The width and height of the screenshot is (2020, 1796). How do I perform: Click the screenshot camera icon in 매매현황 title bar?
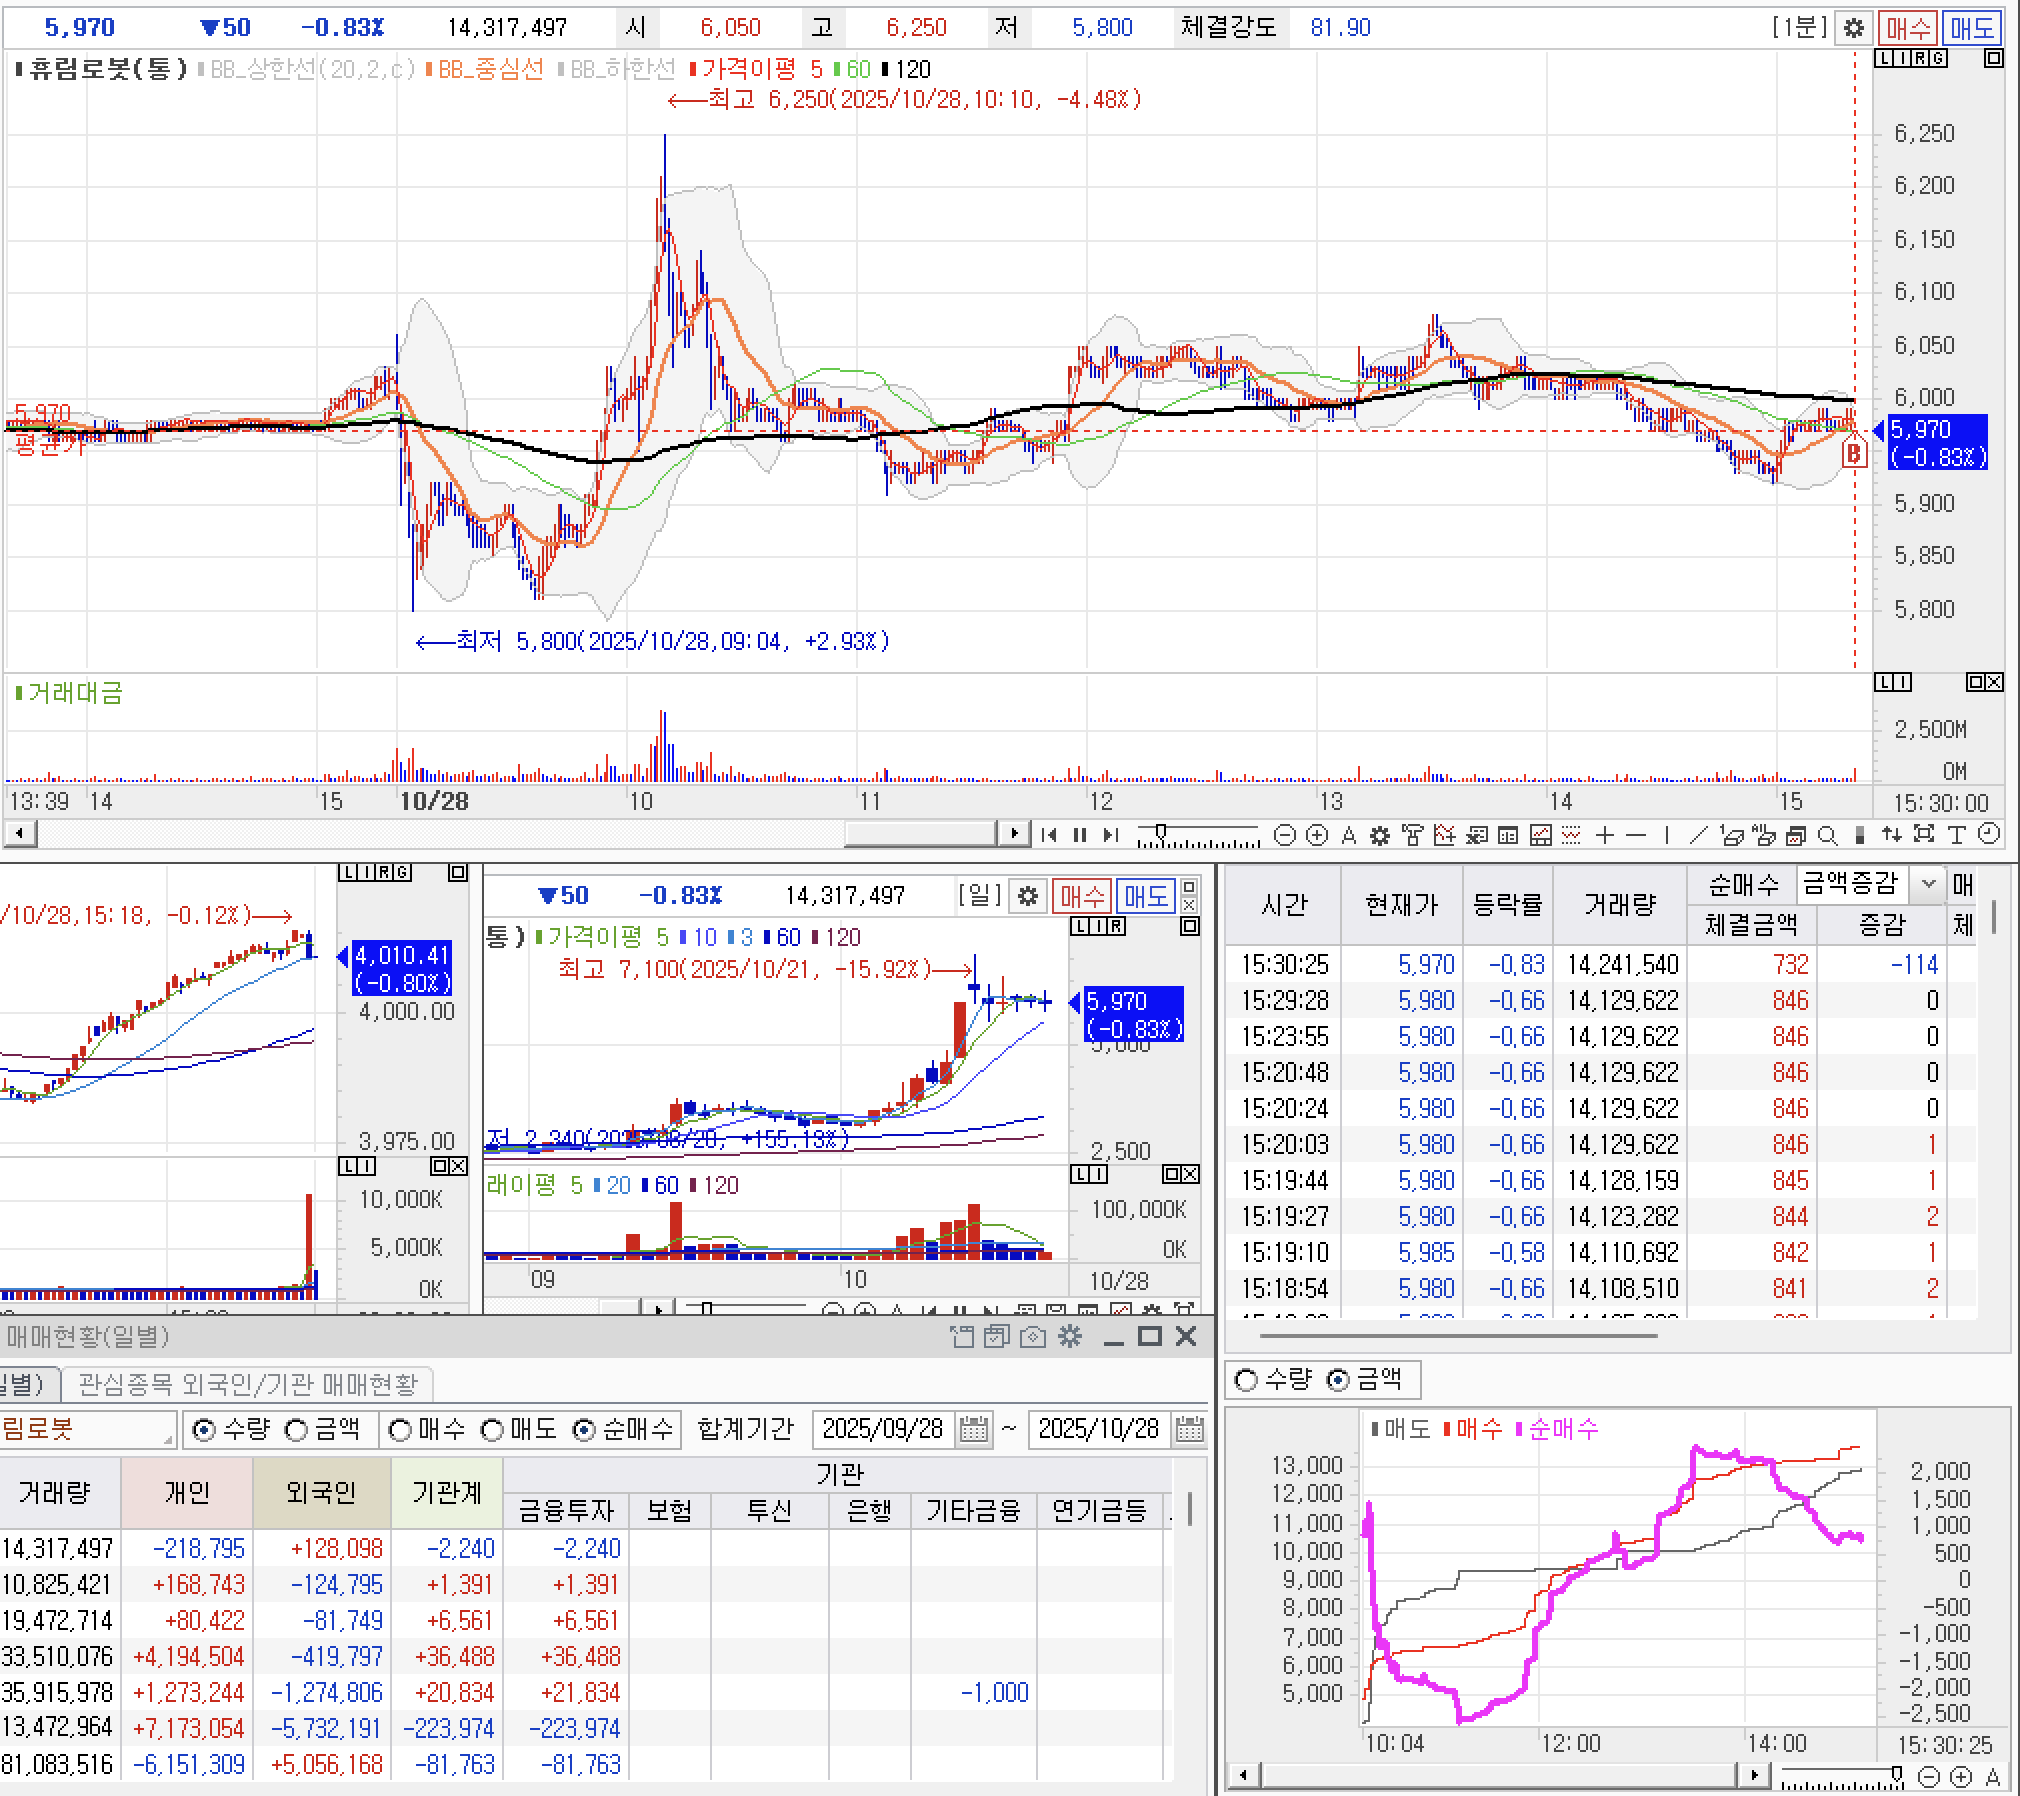tap(1033, 1336)
